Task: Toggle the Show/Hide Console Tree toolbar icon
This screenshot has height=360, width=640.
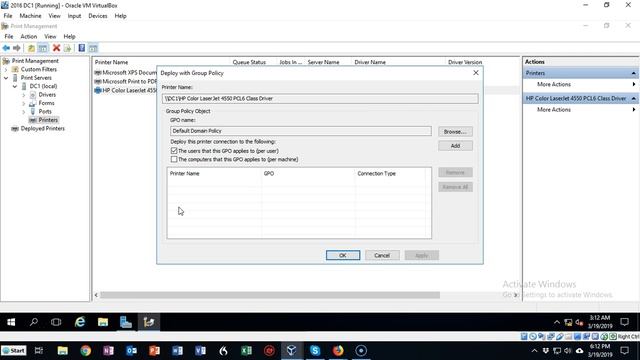Action: (43, 48)
